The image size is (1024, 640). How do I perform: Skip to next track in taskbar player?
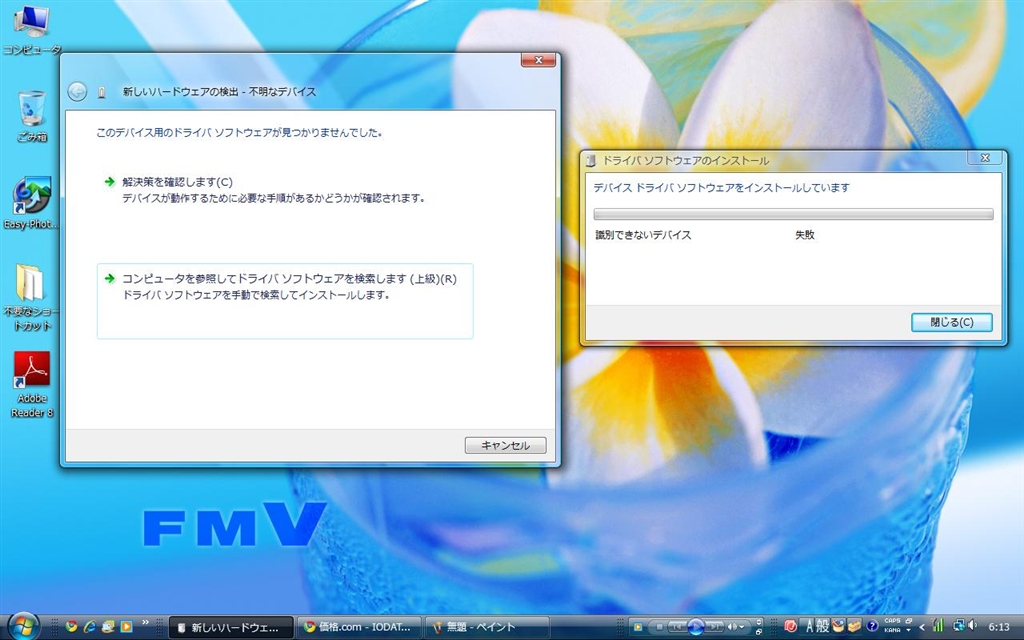[714, 627]
